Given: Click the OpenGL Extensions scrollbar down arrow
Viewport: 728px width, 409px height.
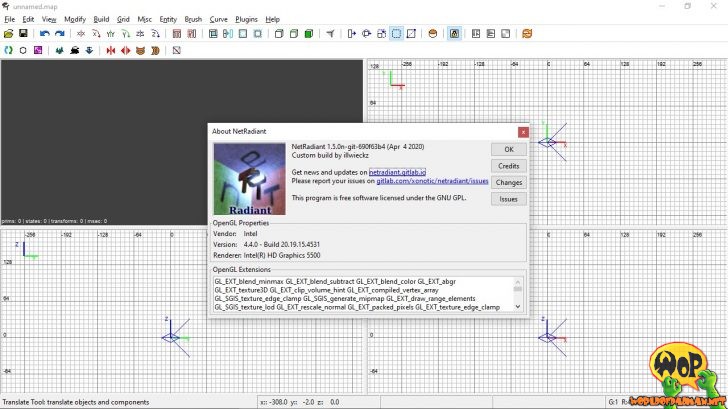Looking at the screenshot, I should [x=518, y=306].
